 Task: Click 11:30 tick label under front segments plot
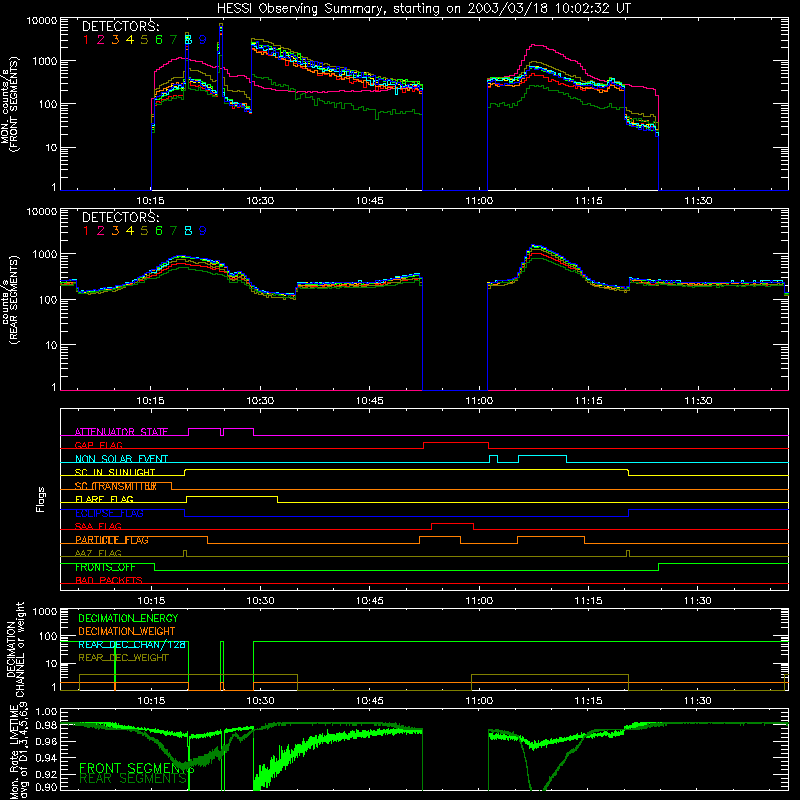(x=698, y=201)
